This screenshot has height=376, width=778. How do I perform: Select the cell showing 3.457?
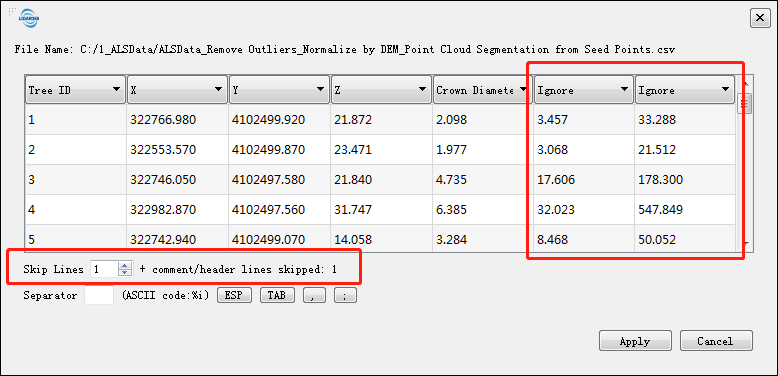(584, 120)
